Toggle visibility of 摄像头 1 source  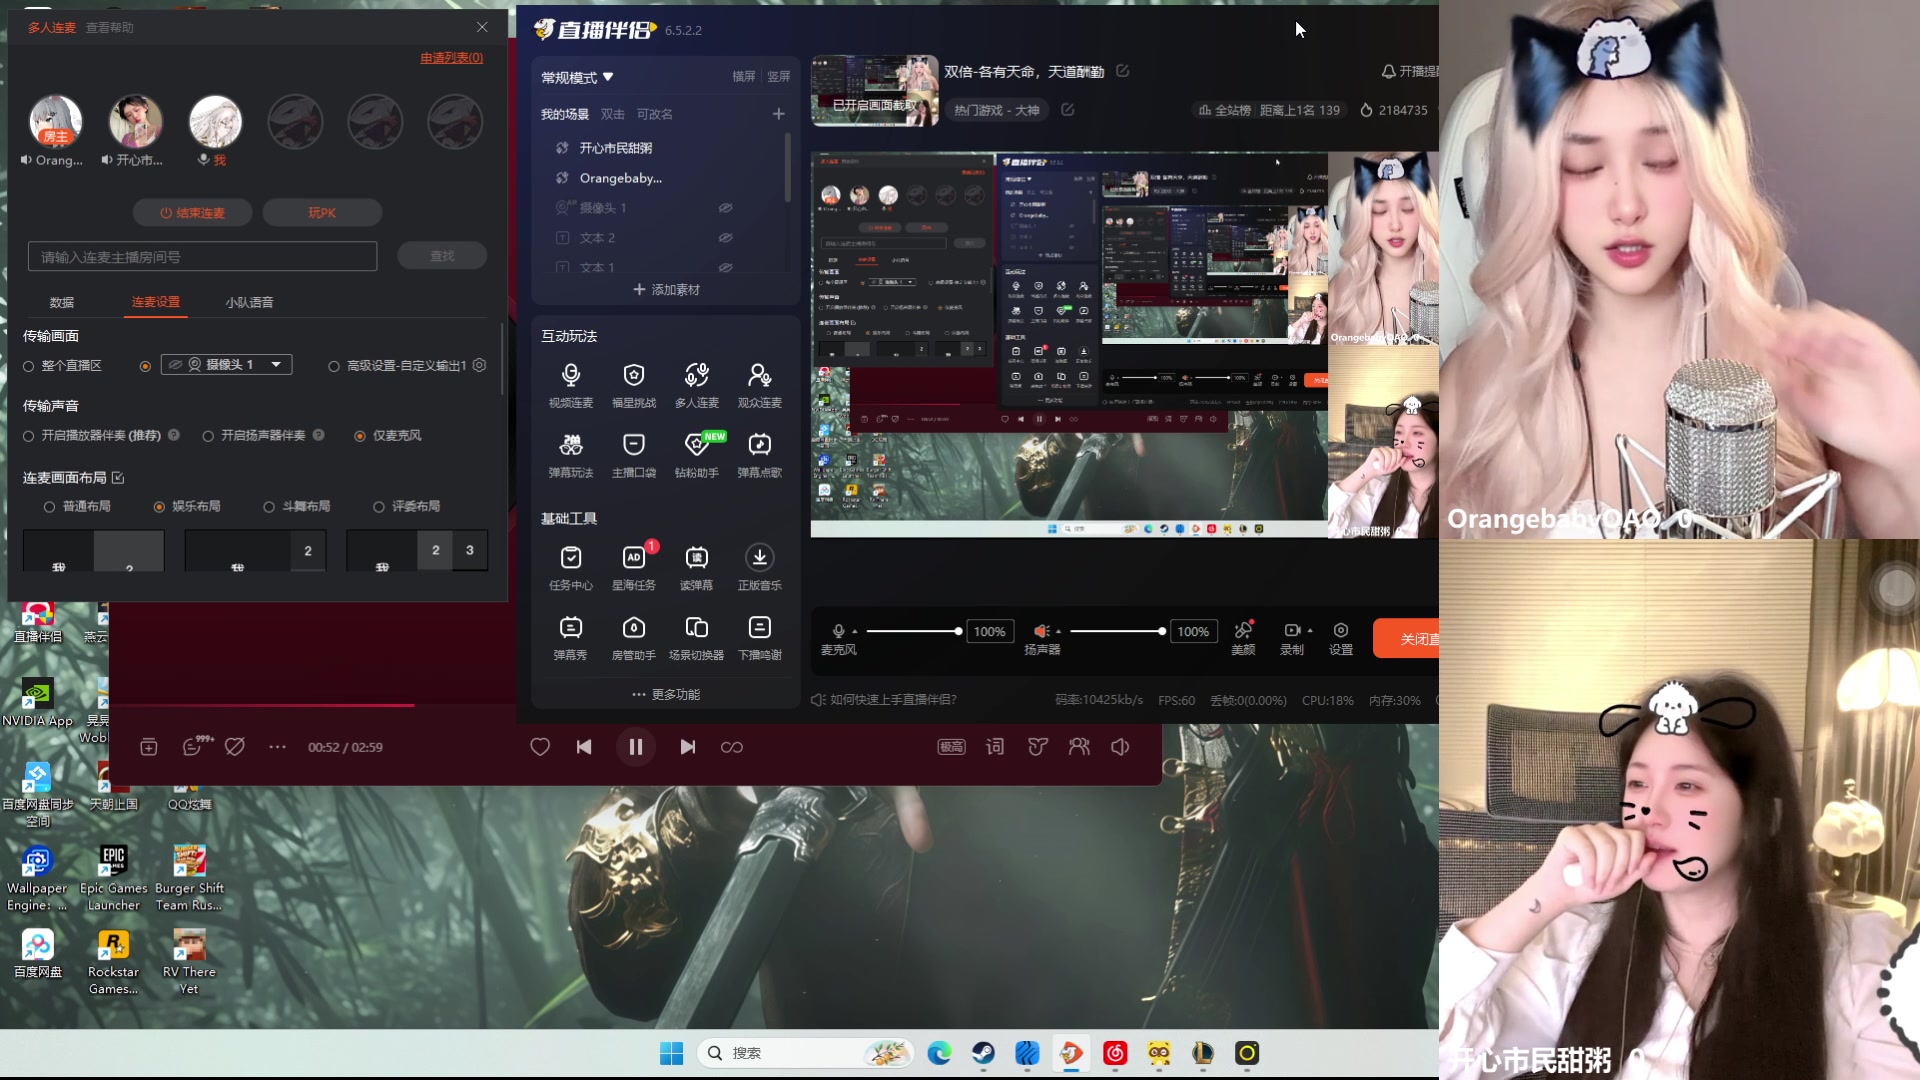click(725, 208)
